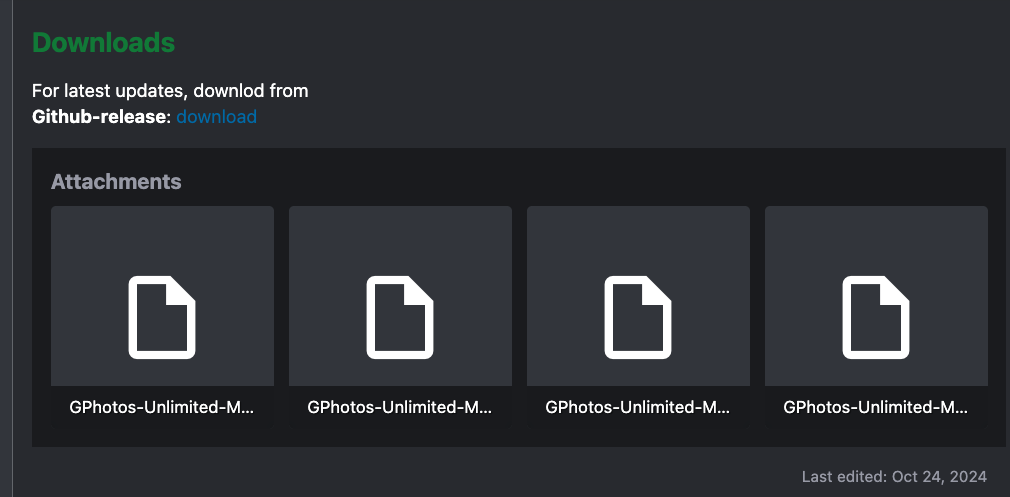Click the first attachment's file icon

(162, 316)
